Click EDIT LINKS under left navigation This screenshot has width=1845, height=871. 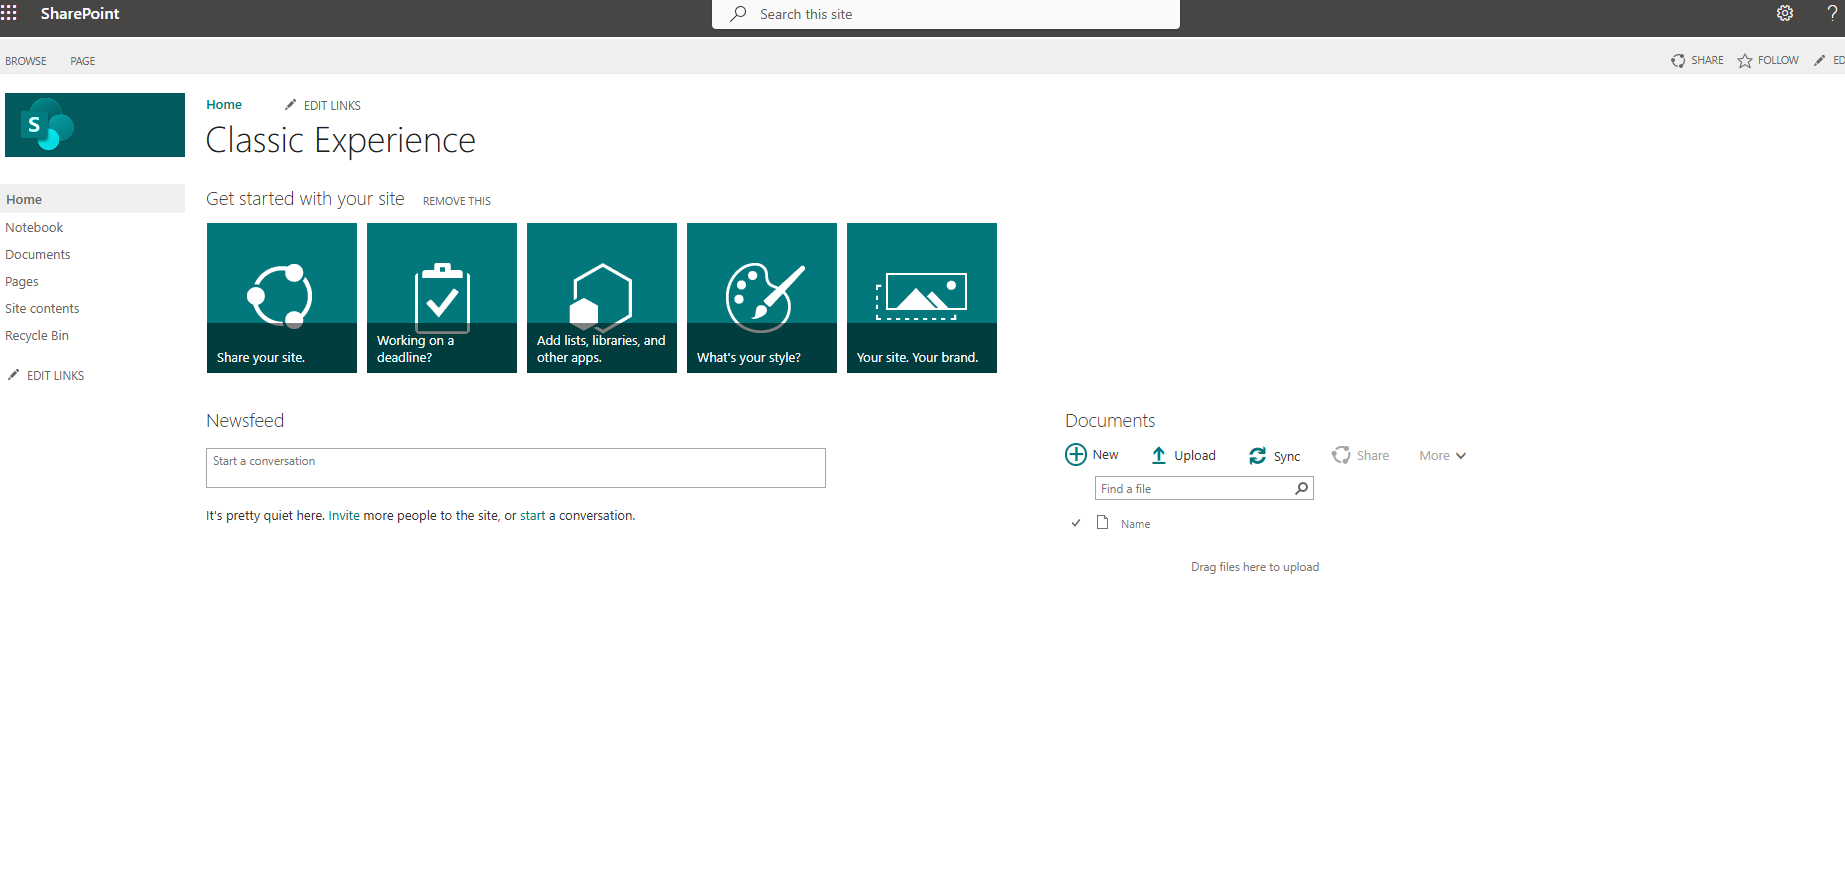[x=46, y=375]
